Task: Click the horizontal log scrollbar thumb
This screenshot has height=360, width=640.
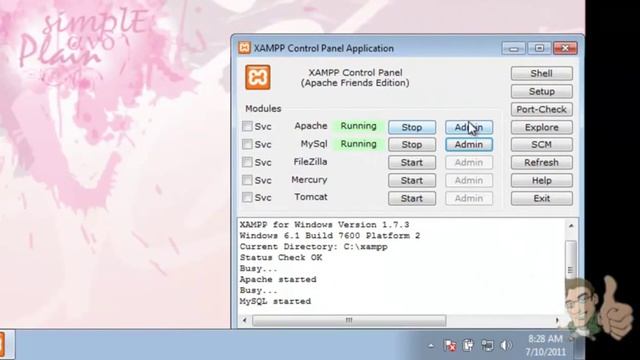Action: pyautogui.click(x=349, y=320)
